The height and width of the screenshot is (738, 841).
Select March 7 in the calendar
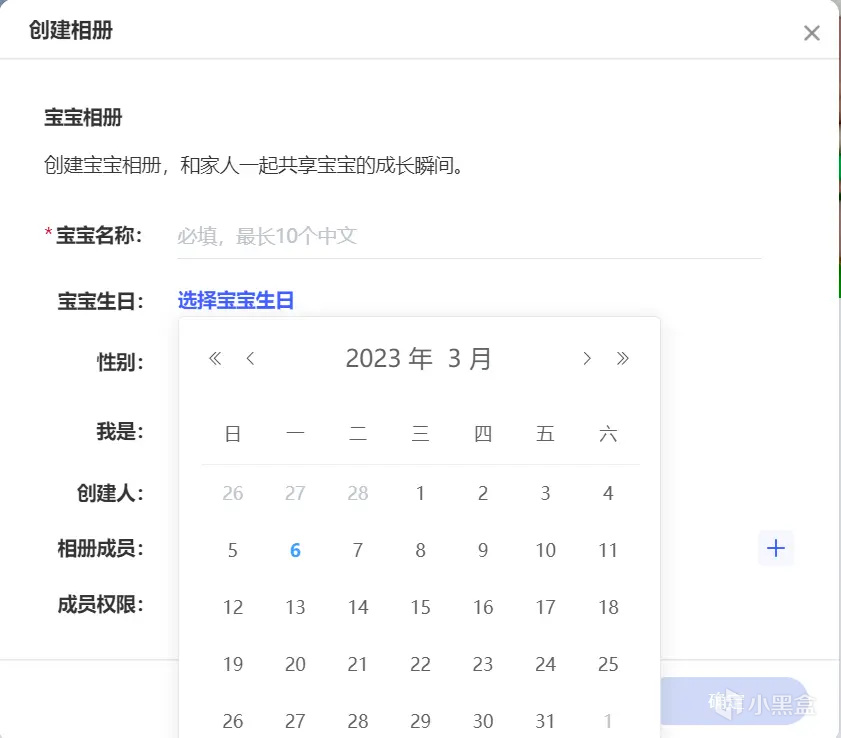(358, 550)
